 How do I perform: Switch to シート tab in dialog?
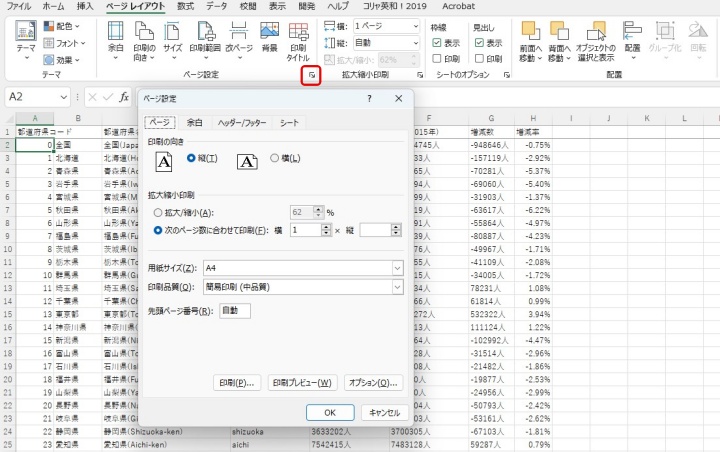point(289,123)
